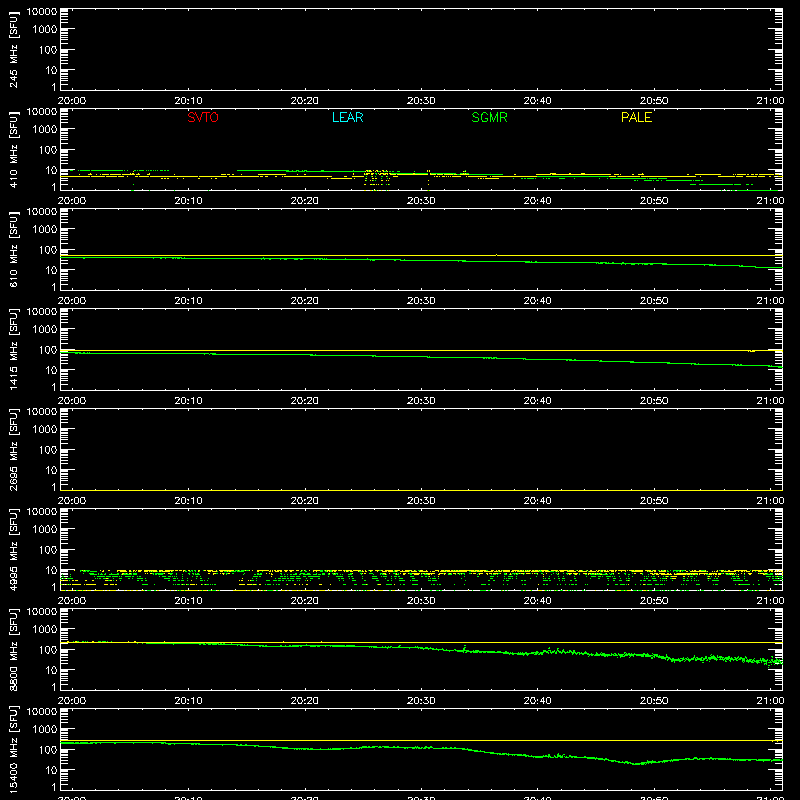
Task: Click the 100 tick value of 4995 MHz axis
Action: pos(48,550)
